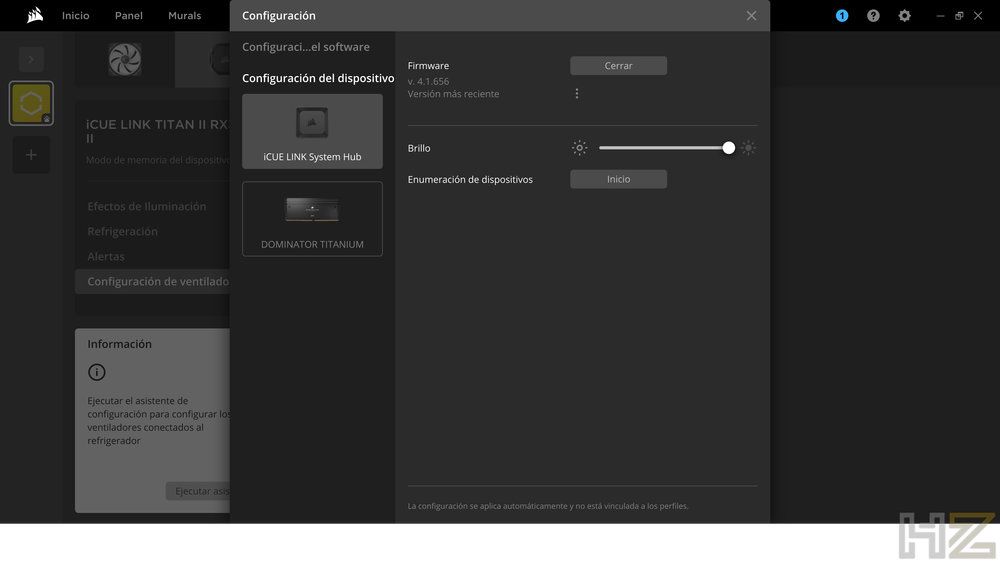
Task: Open Refrigeración section
Action: pyautogui.click(x=122, y=231)
